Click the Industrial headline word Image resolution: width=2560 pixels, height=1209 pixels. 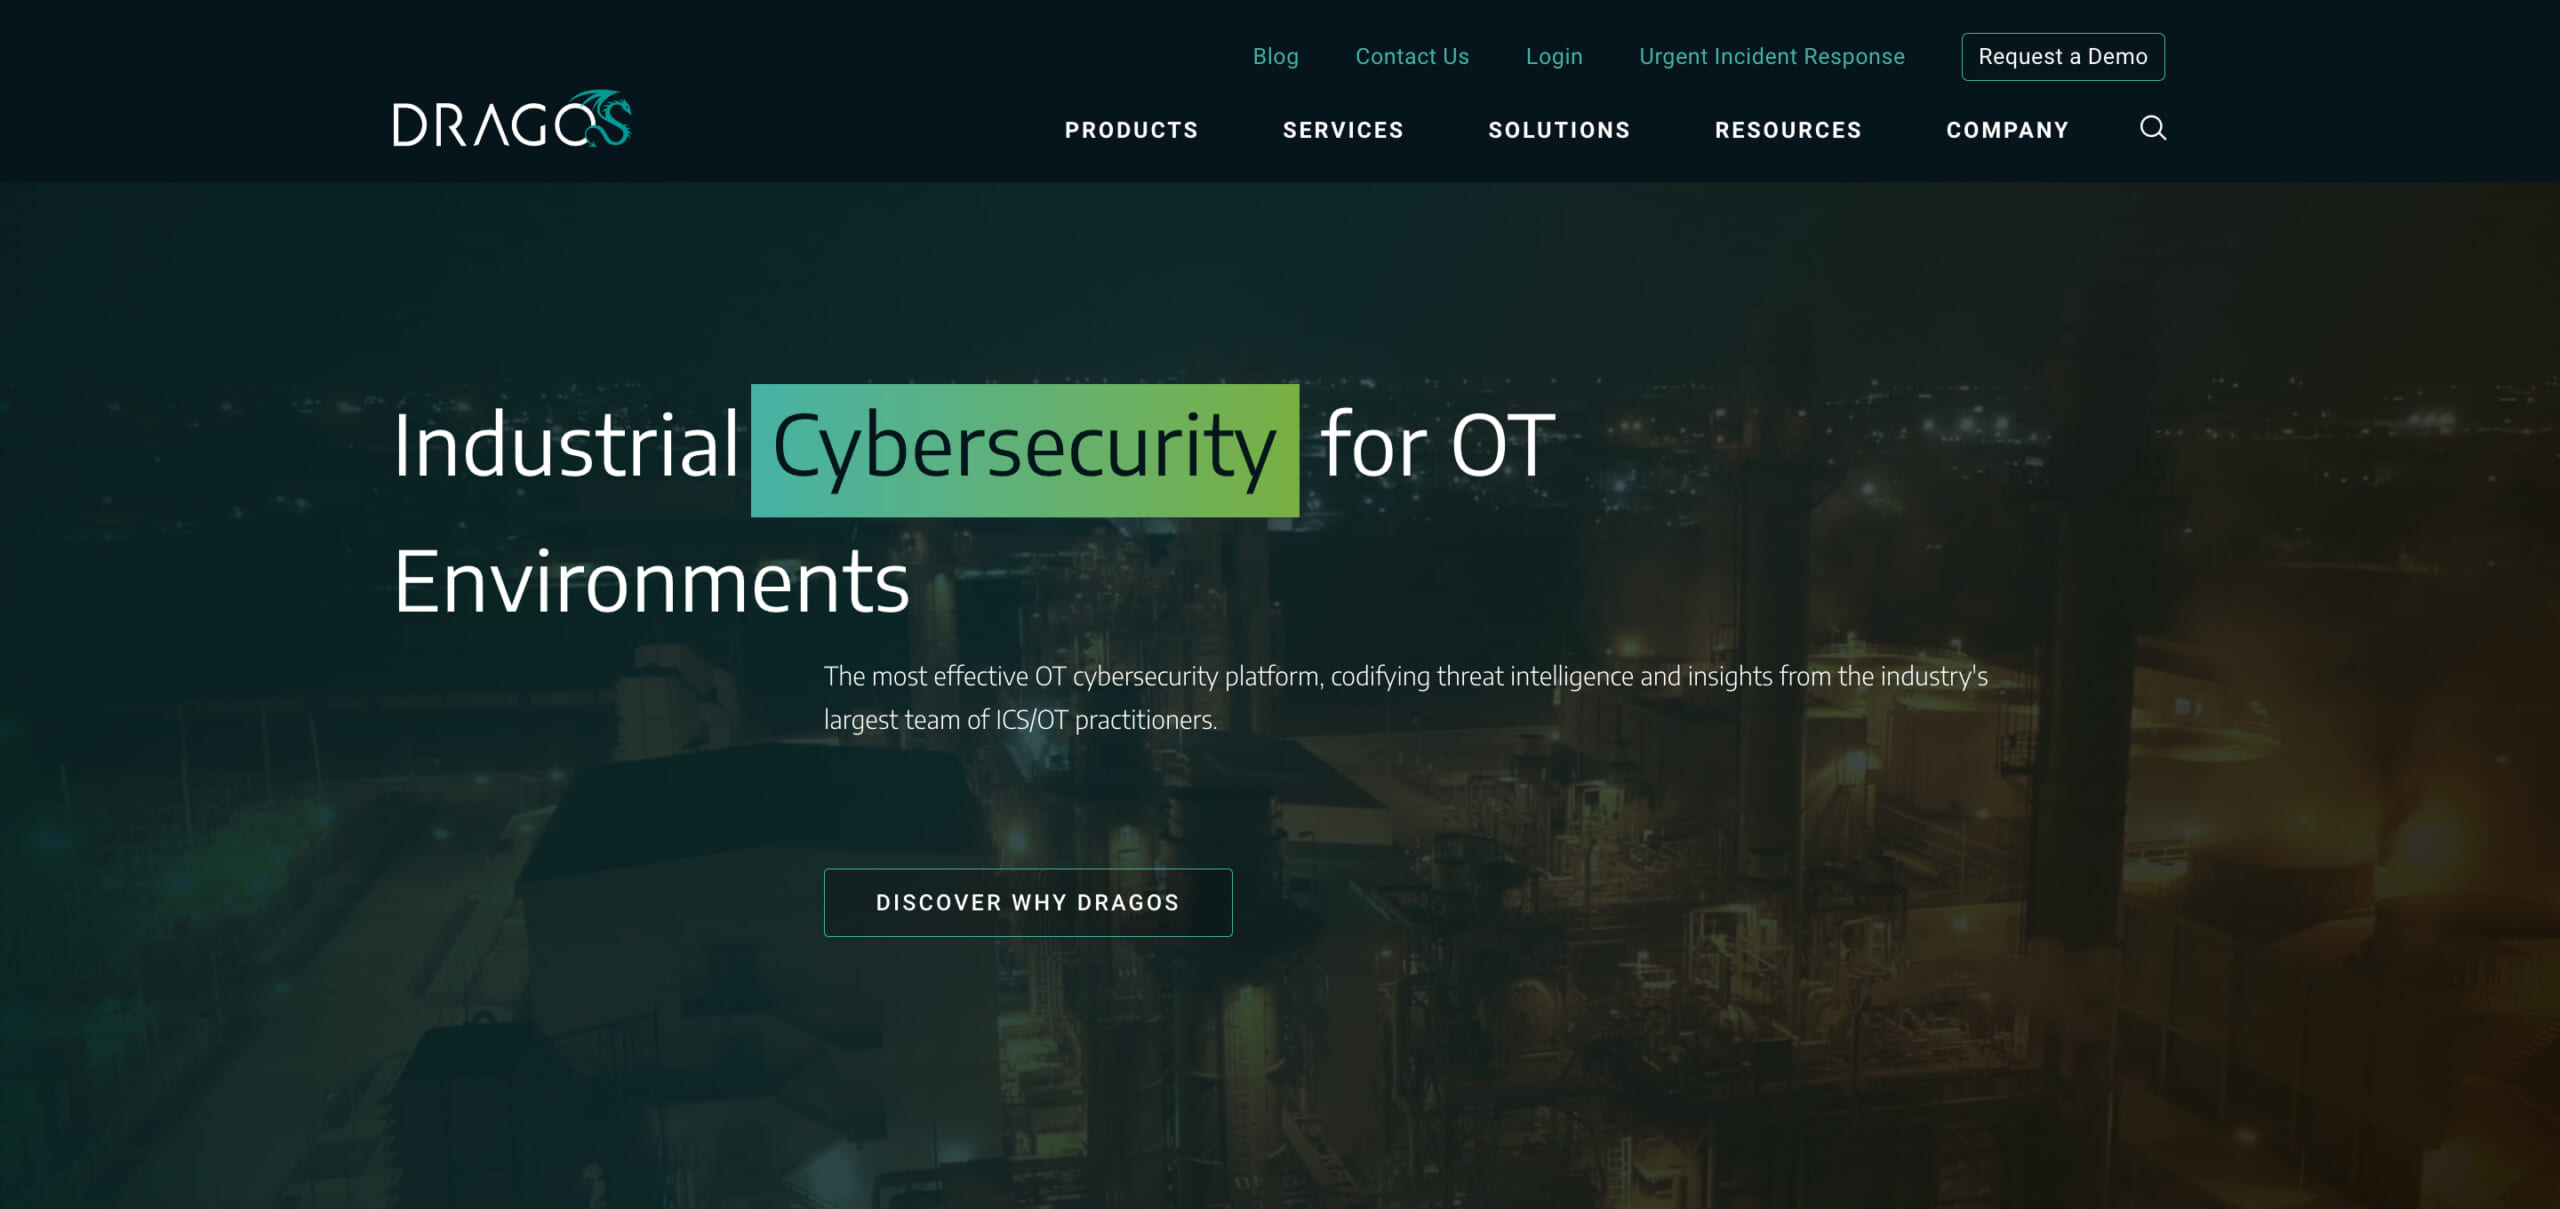point(565,445)
